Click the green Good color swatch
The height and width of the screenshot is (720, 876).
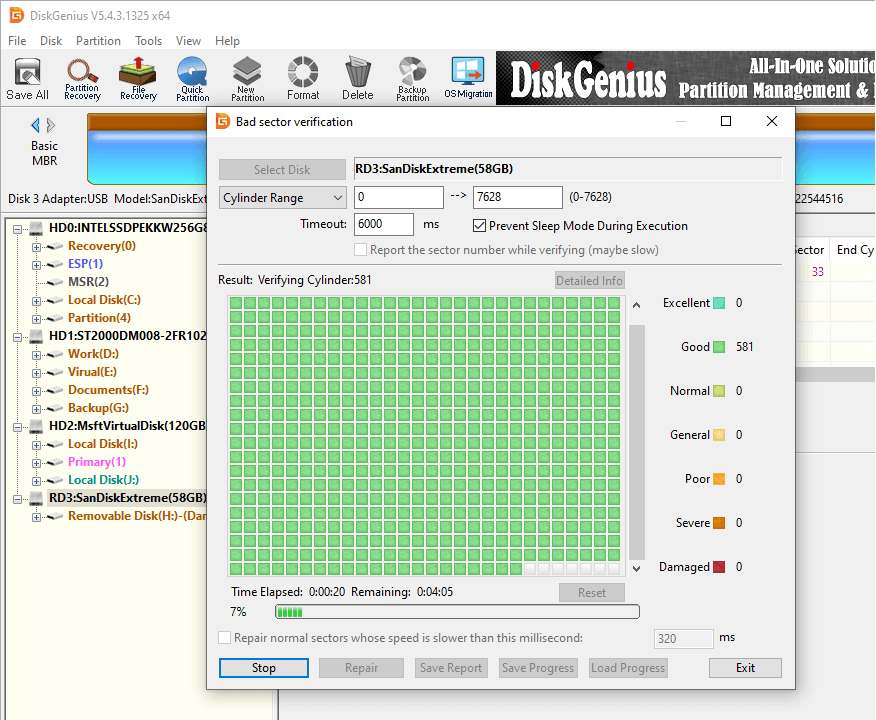[719, 347]
